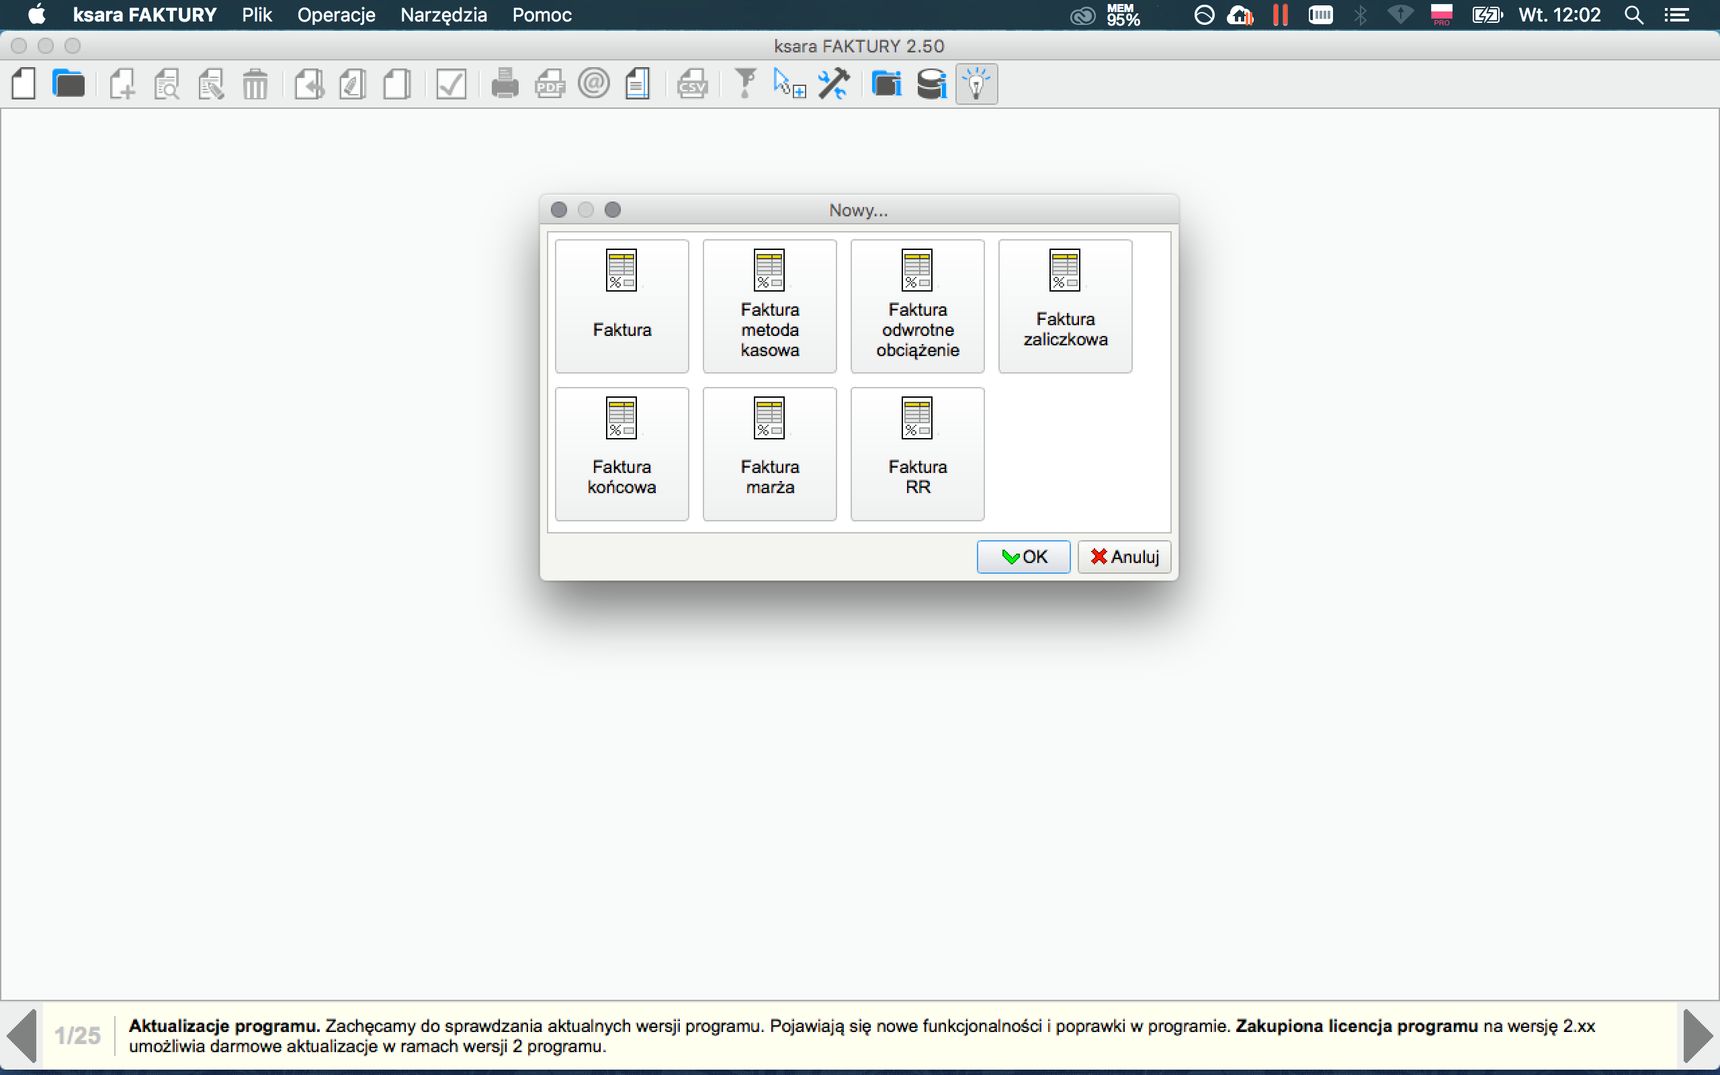
Task: Click the cursor selection with plus icon
Action: pyautogui.click(x=789, y=84)
